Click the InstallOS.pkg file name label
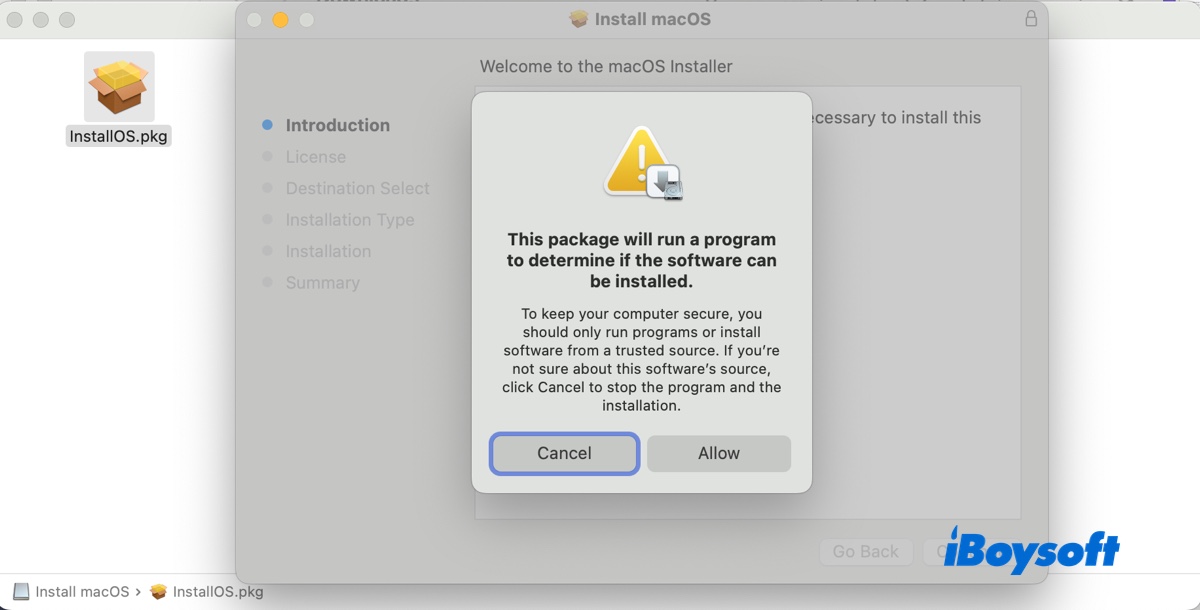1200x610 pixels. coord(119,136)
